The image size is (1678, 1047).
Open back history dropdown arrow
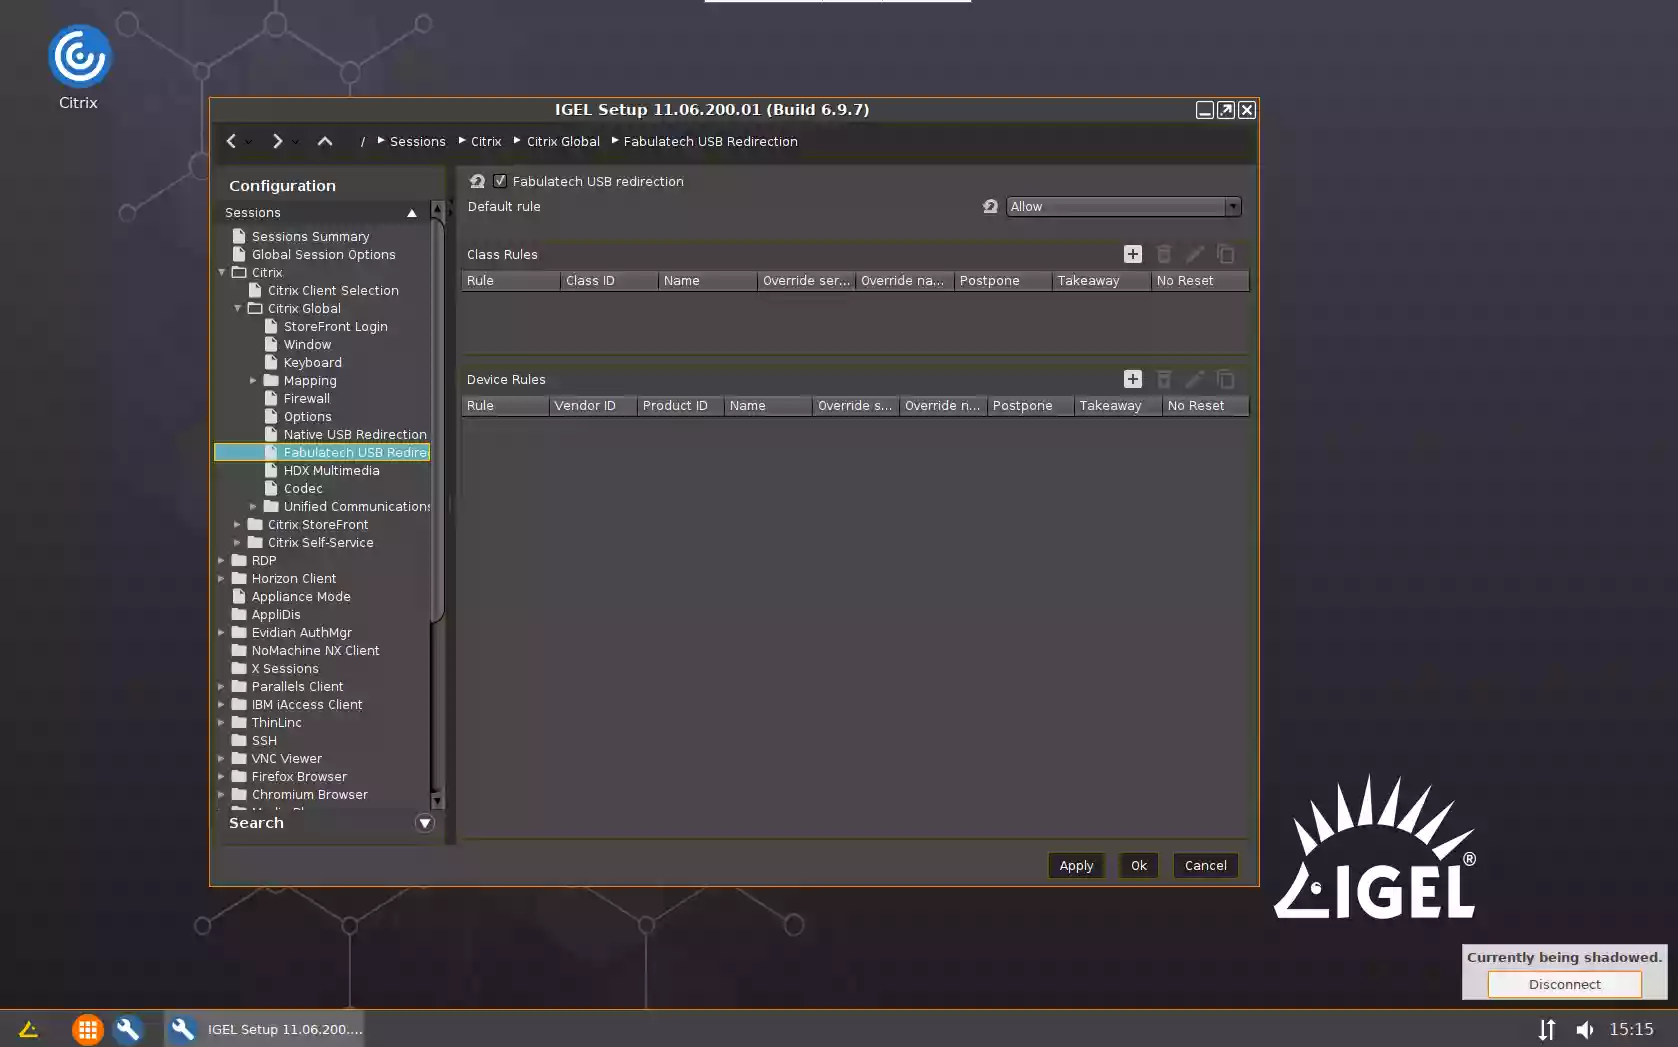click(x=249, y=142)
